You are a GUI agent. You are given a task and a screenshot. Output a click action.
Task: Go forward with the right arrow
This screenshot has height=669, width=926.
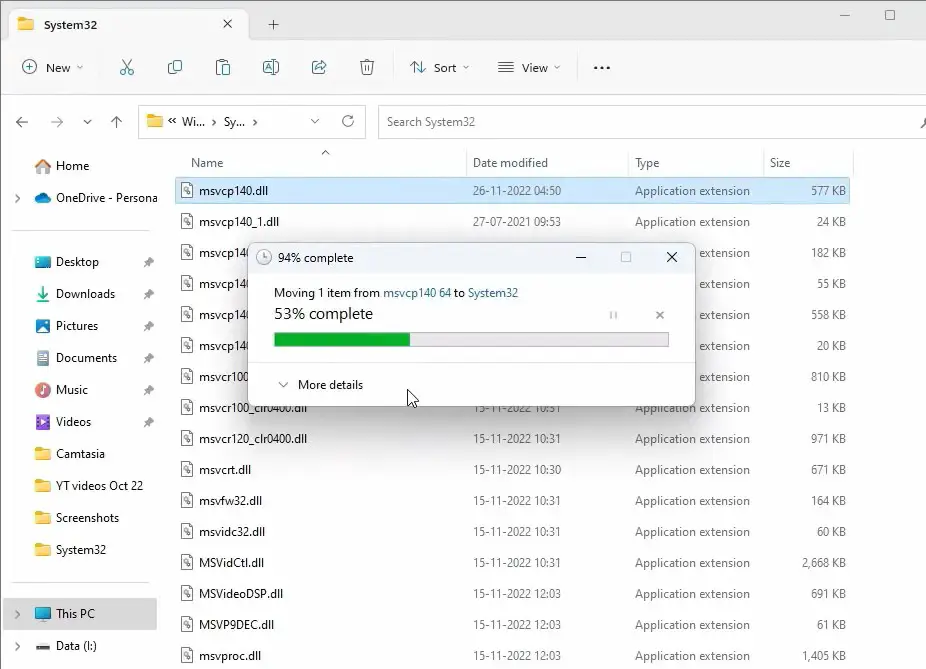coord(57,122)
